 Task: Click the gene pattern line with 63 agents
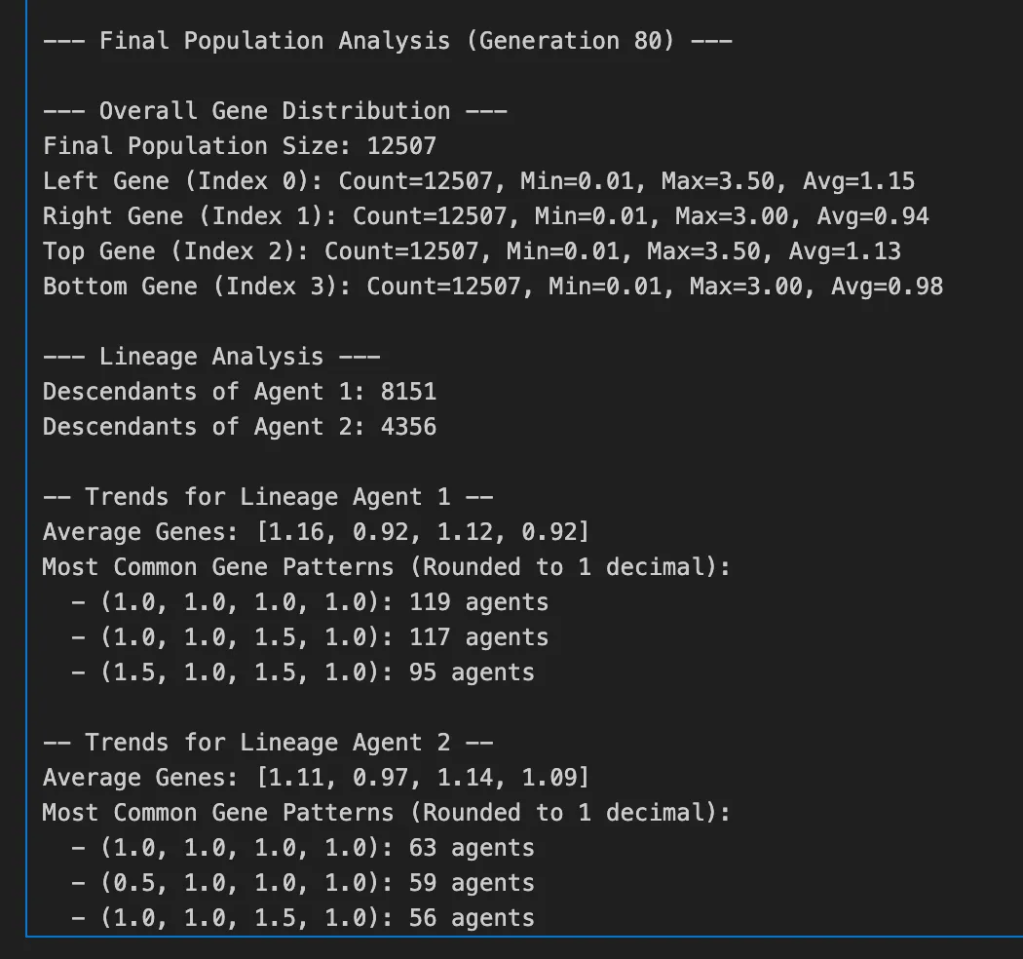coord(302,848)
